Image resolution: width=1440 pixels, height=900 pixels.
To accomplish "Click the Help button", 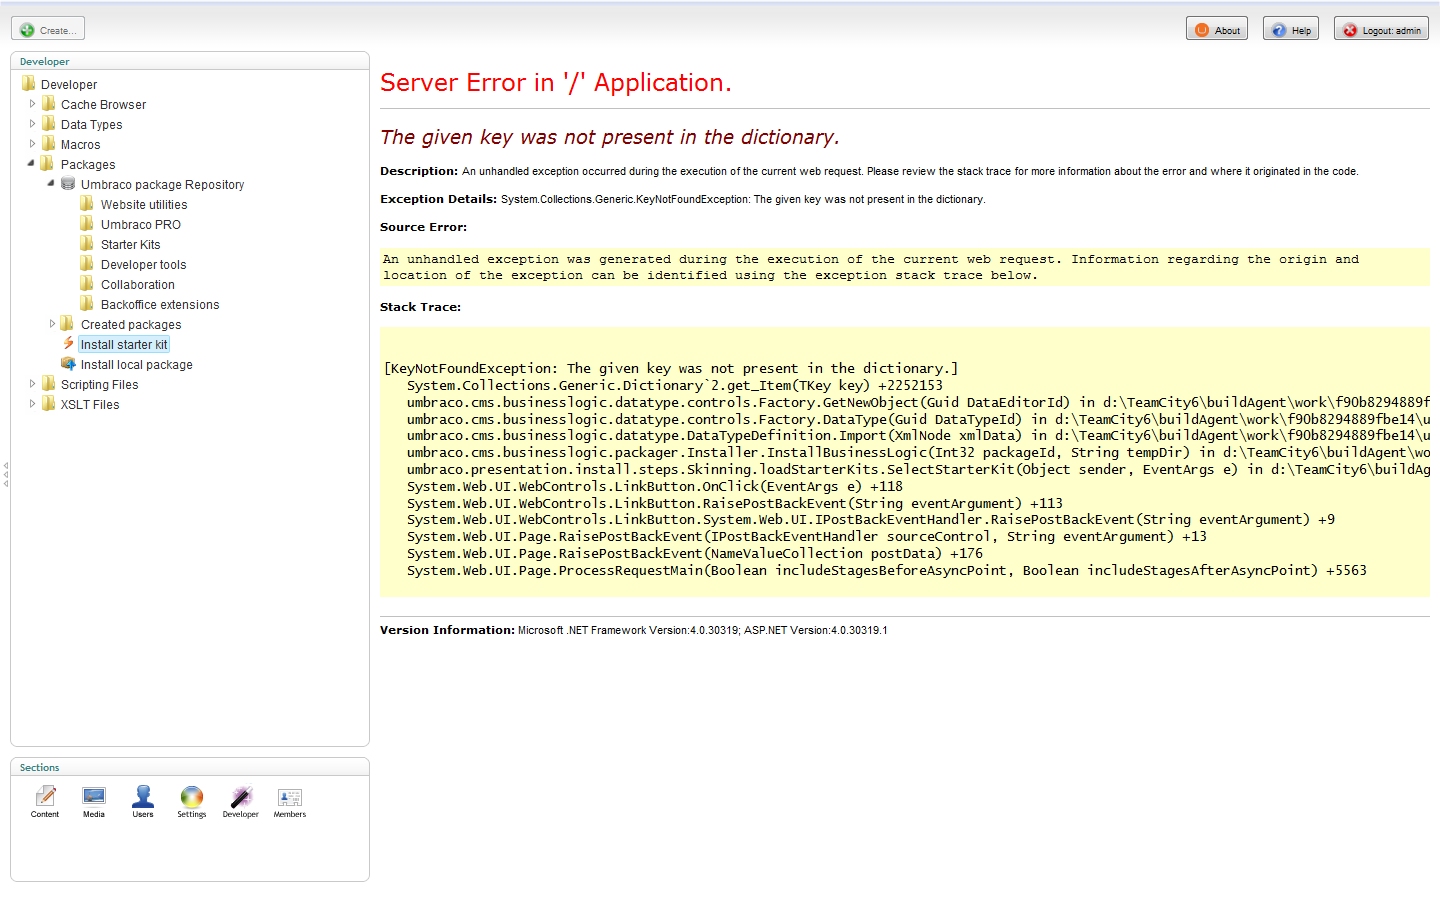I will pos(1291,29).
